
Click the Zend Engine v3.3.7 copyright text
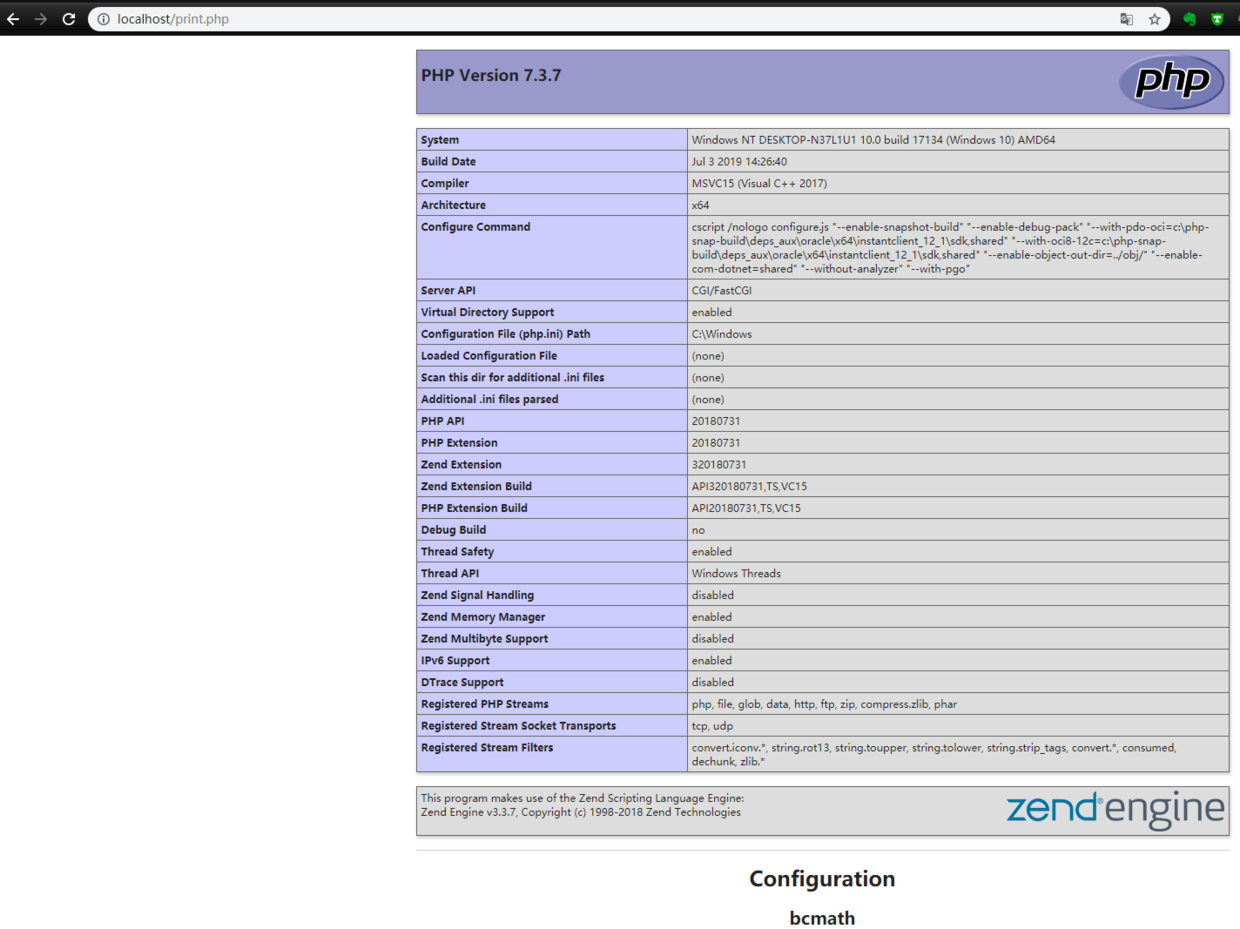(581, 812)
